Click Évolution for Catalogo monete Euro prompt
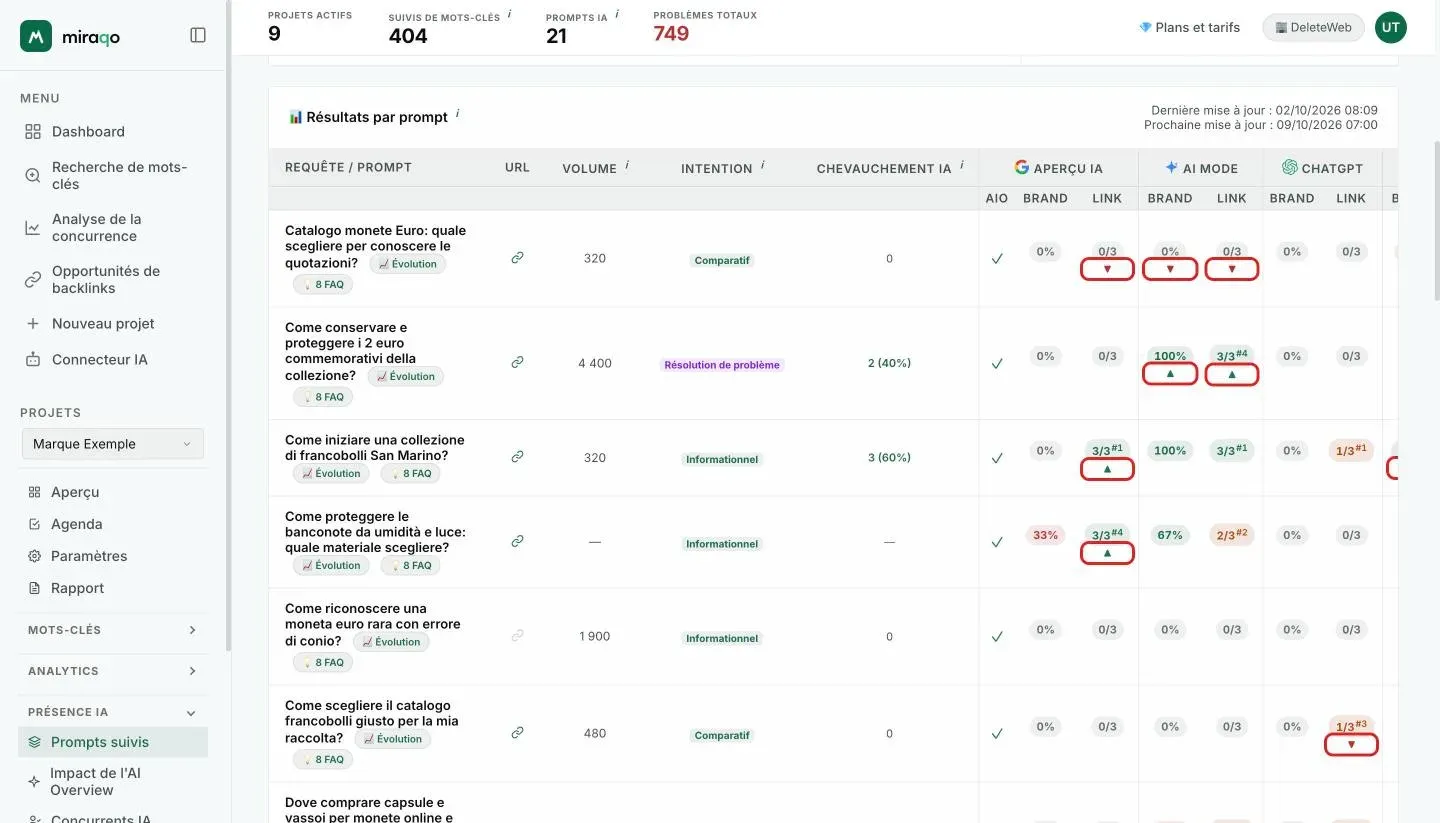 click(408, 264)
